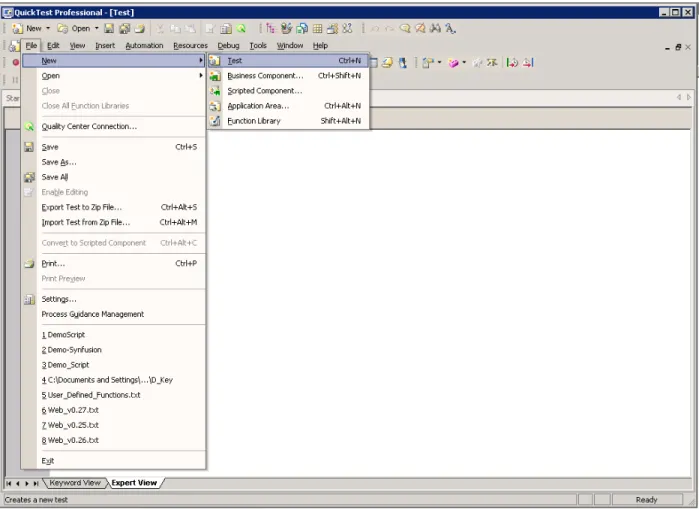Image resolution: width=699 pixels, height=509 pixels.
Task: Select the highlighted New submenu entry
Action: point(114,61)
